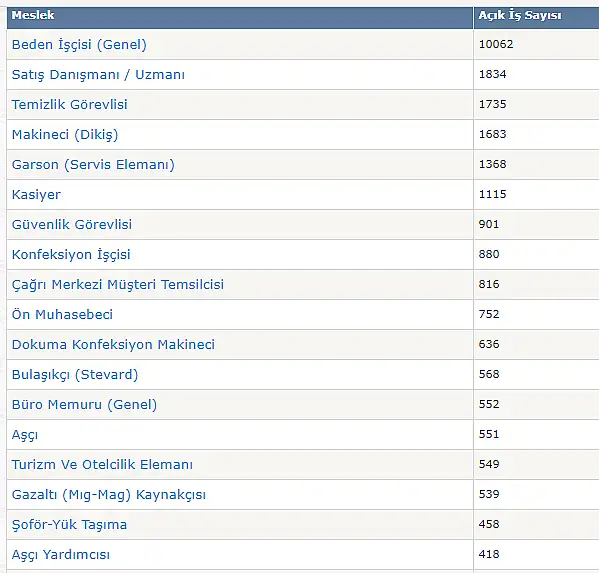Select the Aşçı occupation link

click(25, 435)
